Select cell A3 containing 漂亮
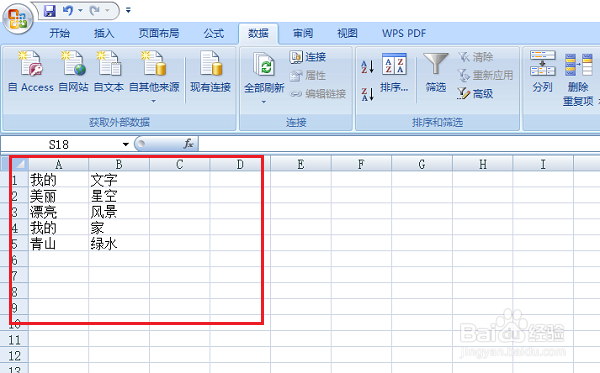 click(x=58, y=212)
